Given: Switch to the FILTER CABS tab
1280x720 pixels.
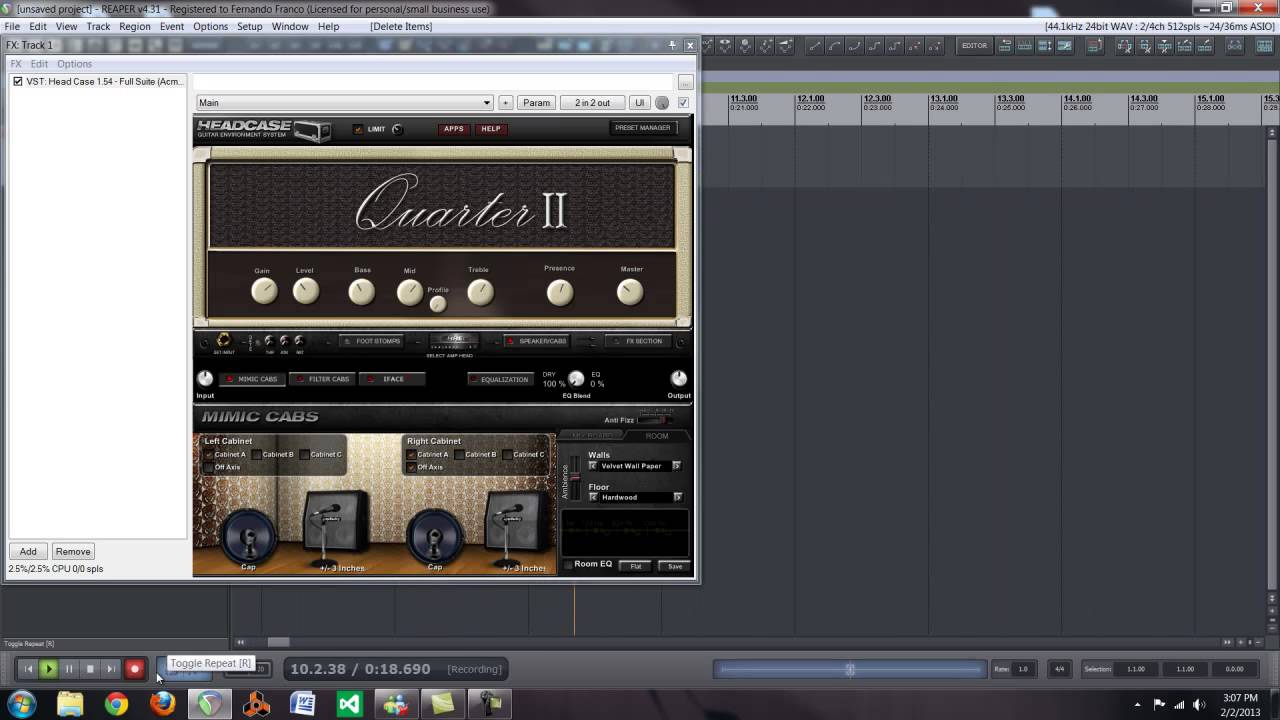Looking at the screenshot, I should pos(322,379).
